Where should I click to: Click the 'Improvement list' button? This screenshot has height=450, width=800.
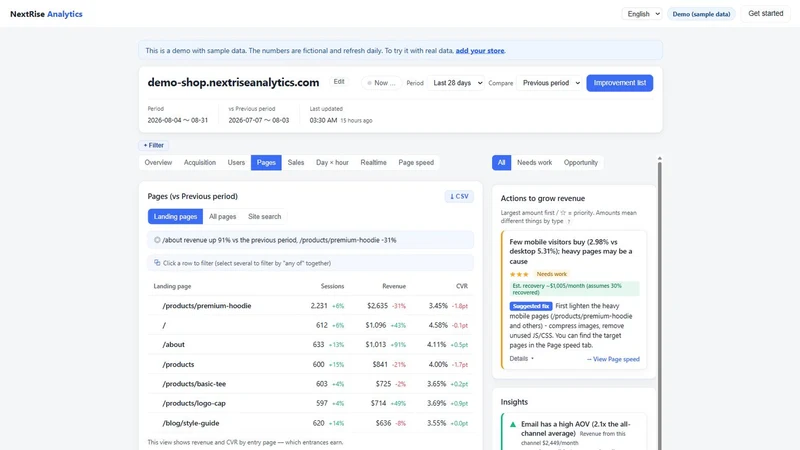tap(620, 83)
